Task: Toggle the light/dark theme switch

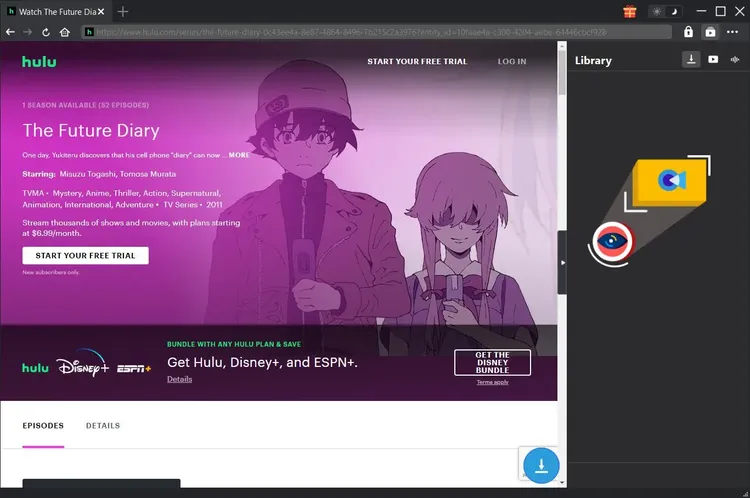Action: 663,12
